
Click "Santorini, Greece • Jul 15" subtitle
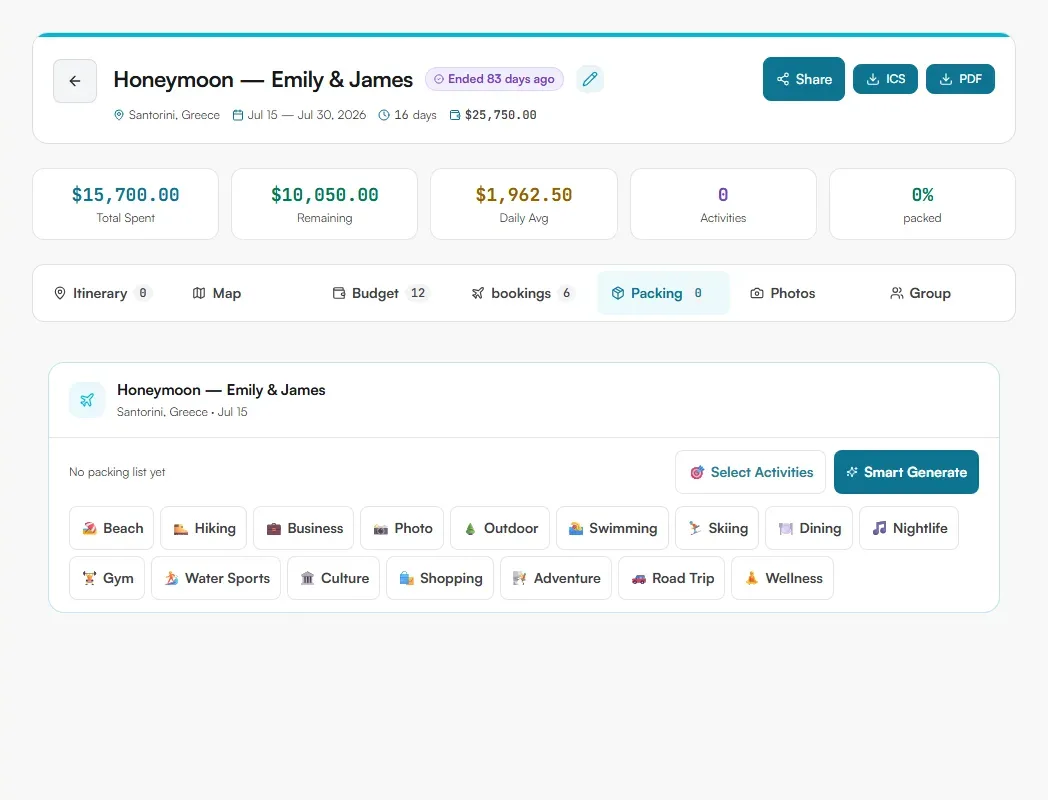182,412
